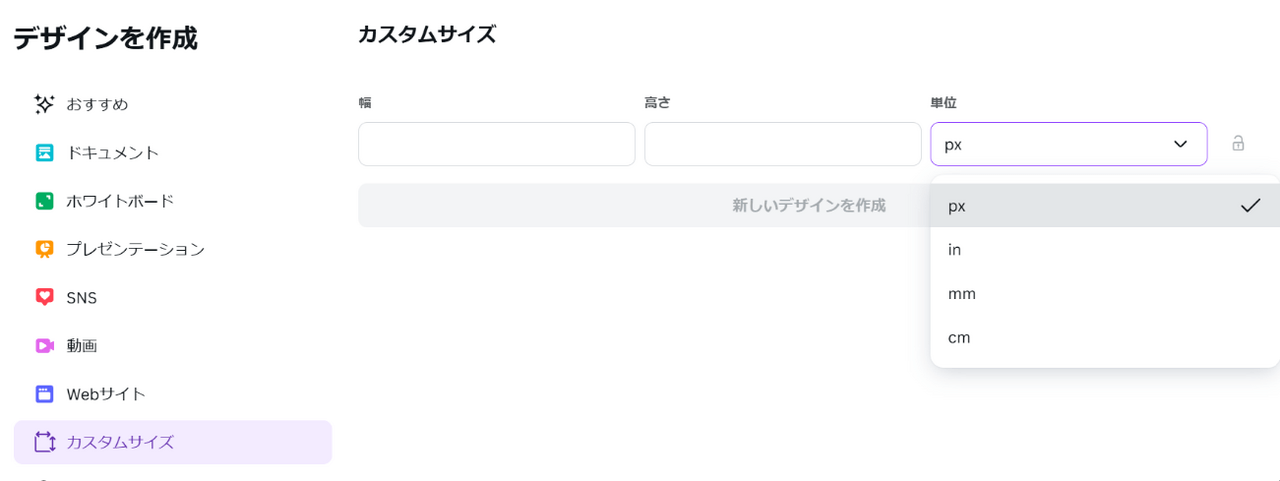Open the ホワイトボード category
Screen dimensions: 1280x481
point(172,201)
